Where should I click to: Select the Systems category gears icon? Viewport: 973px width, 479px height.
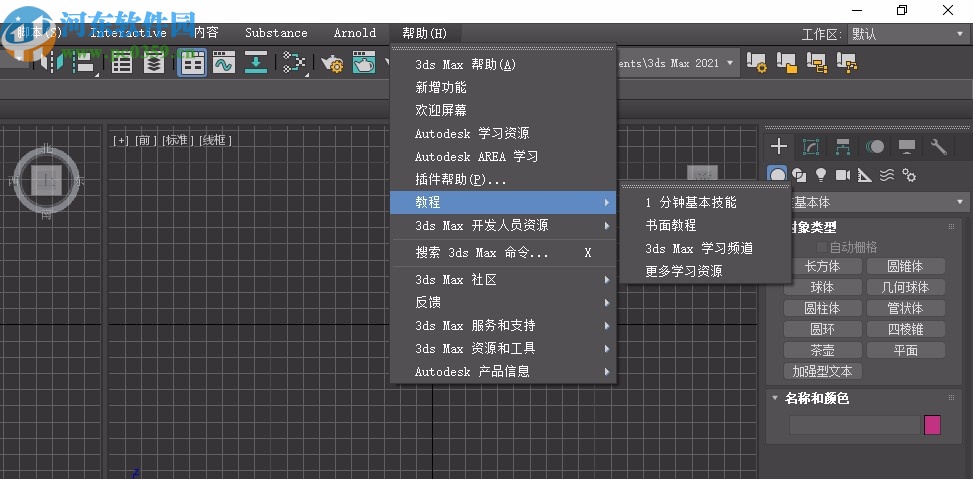[909, 176]
